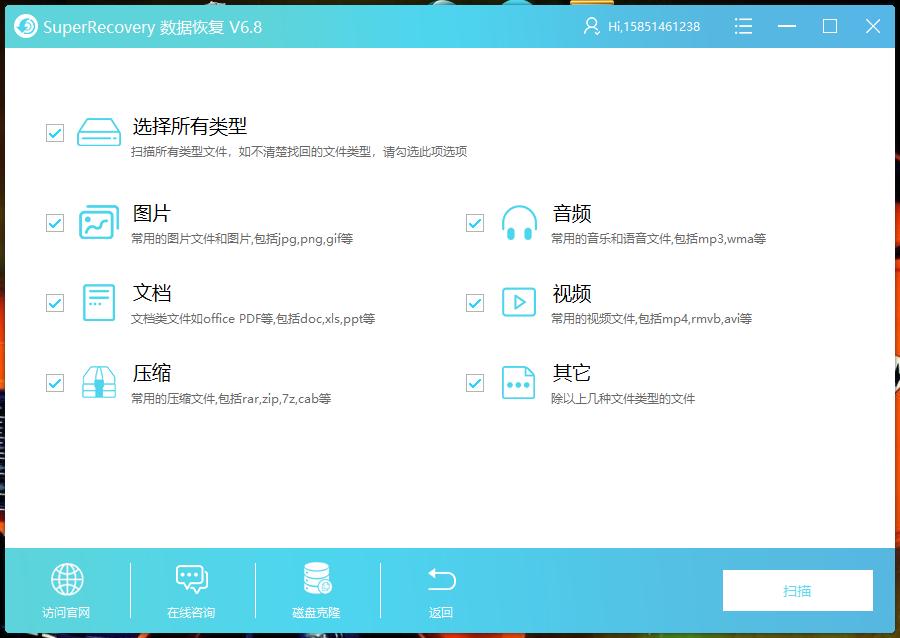Disable the 视频 file type checkbox
The height and width of the screenshot is (638, 900).
pos(474,302)
